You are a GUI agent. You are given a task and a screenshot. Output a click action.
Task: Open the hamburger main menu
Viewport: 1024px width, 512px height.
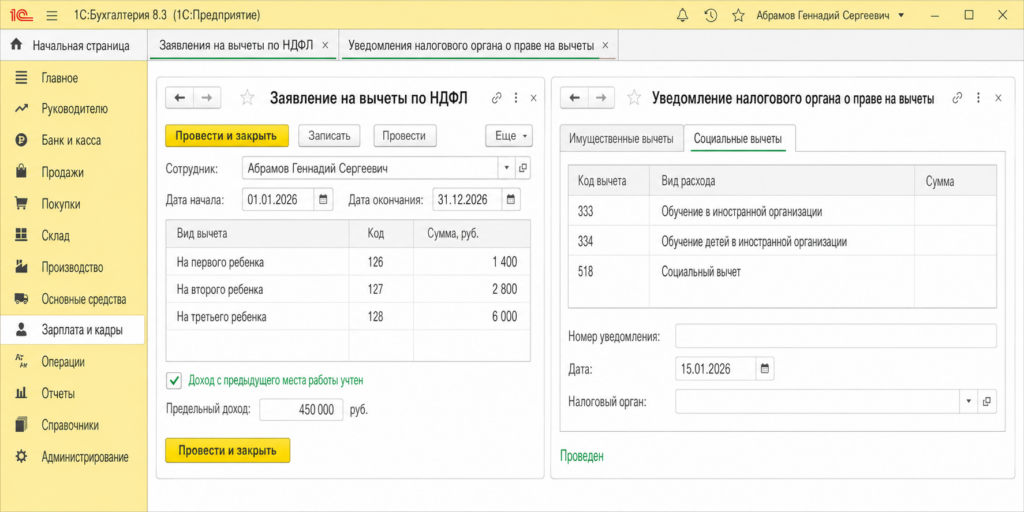point(52,14)
